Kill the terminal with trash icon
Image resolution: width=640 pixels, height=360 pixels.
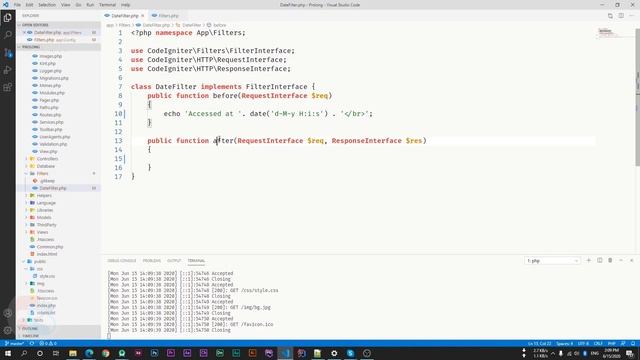tap(610, 260)
